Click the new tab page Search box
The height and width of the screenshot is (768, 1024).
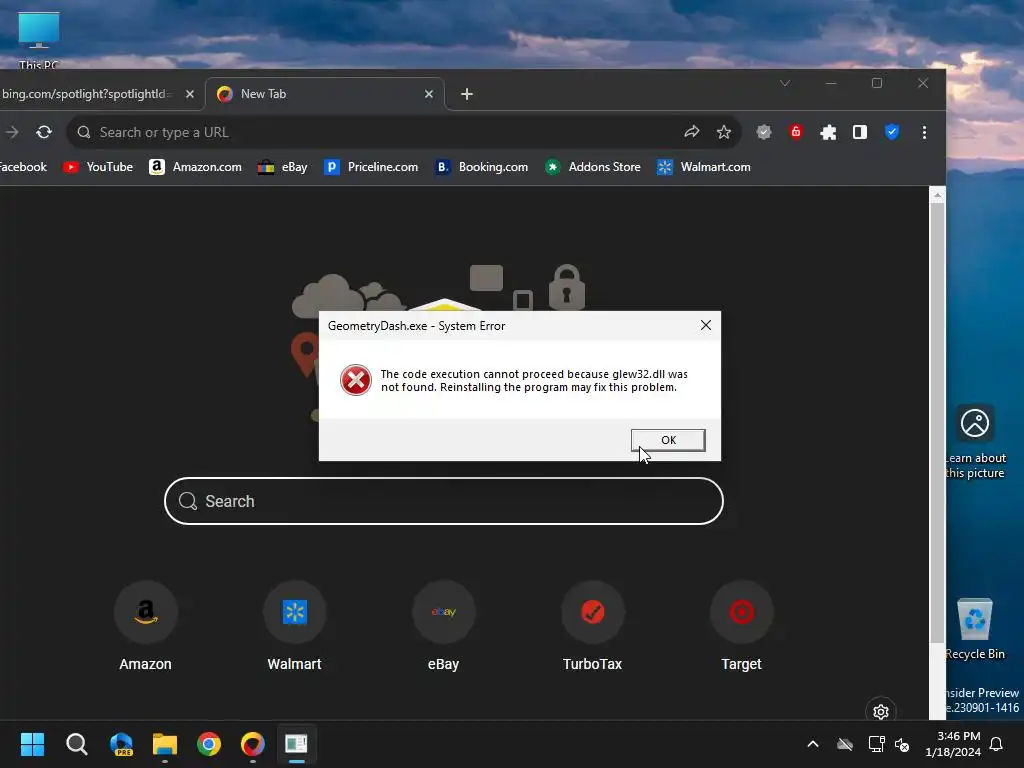pos(443,501)
